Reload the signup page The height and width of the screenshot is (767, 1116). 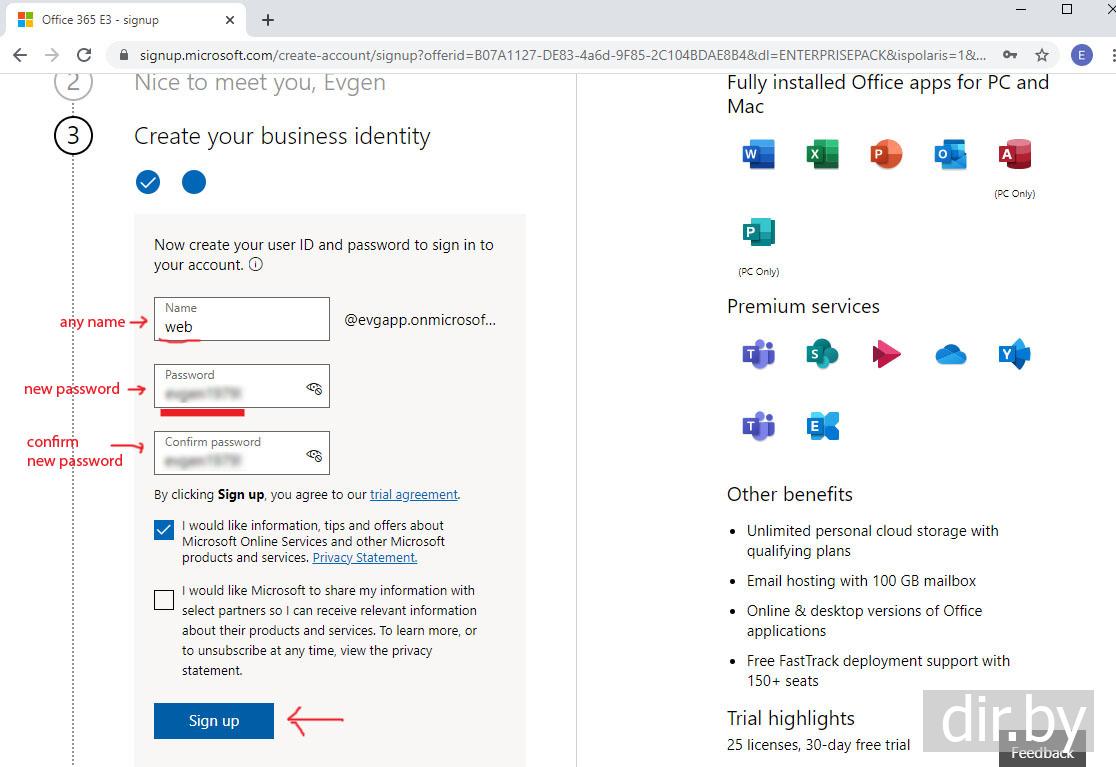click(x=84, y=55)
